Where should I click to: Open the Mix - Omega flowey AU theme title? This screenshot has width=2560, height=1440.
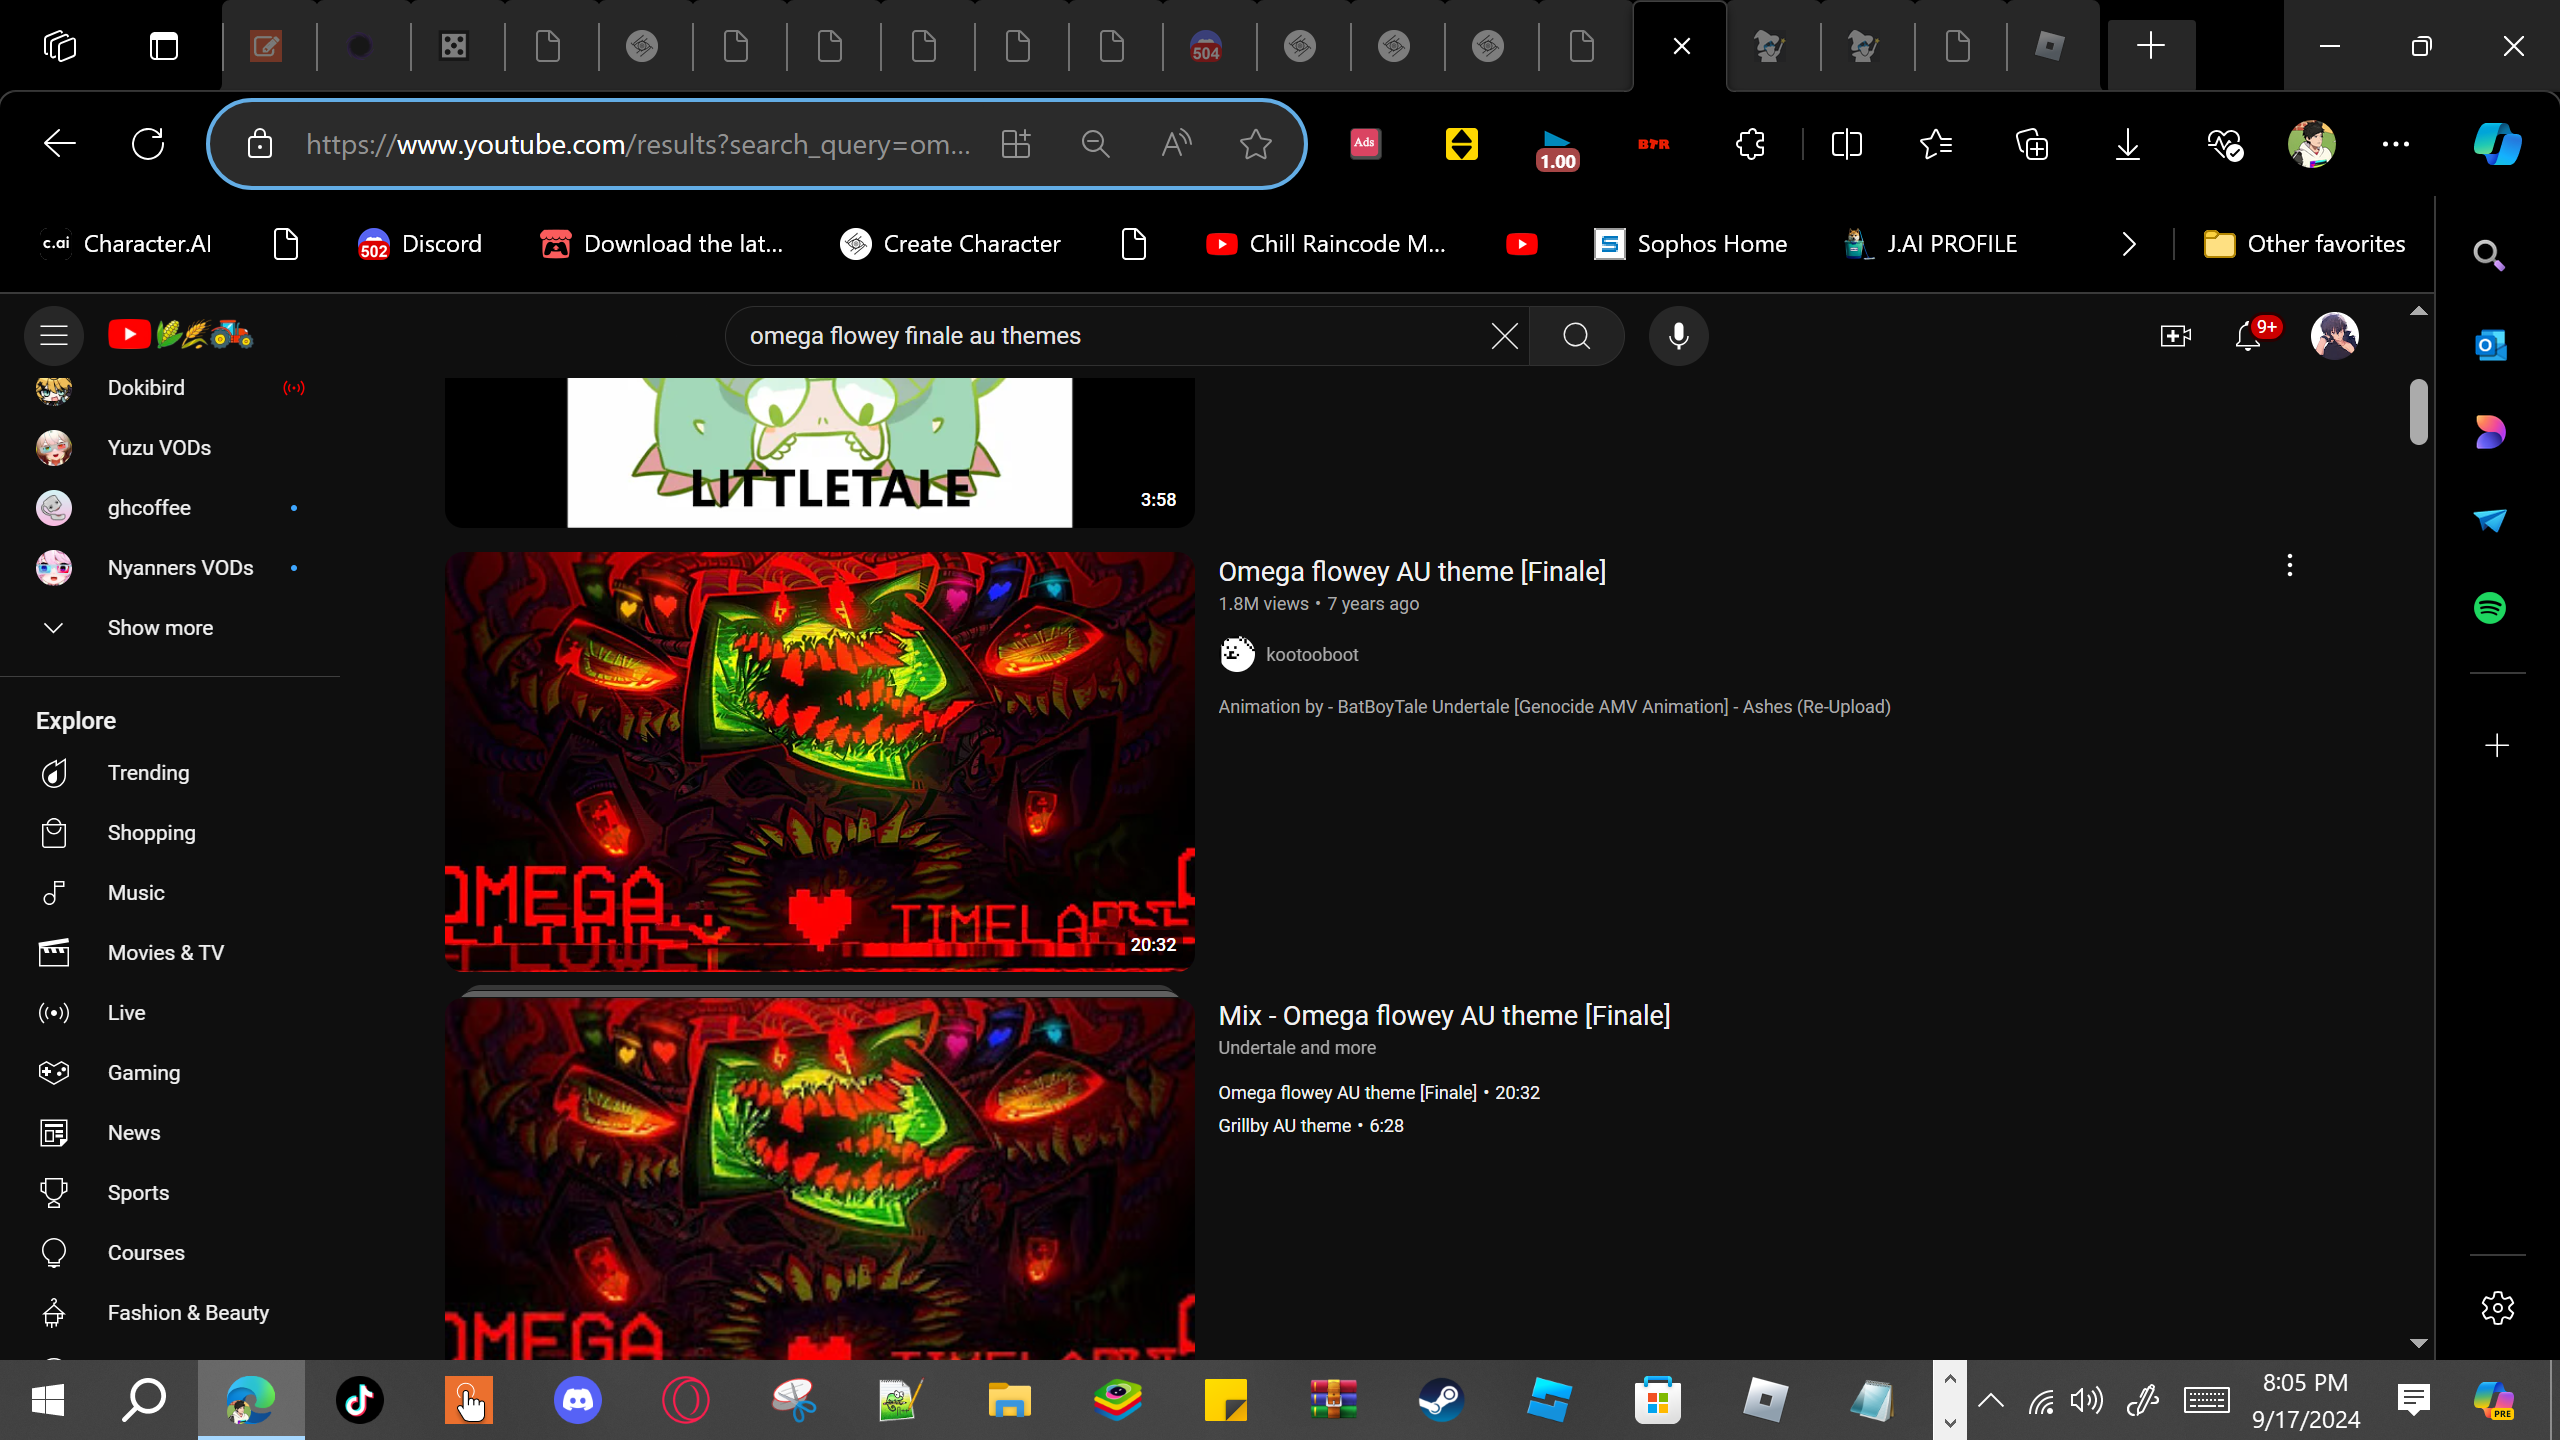click(1443, 1016)
